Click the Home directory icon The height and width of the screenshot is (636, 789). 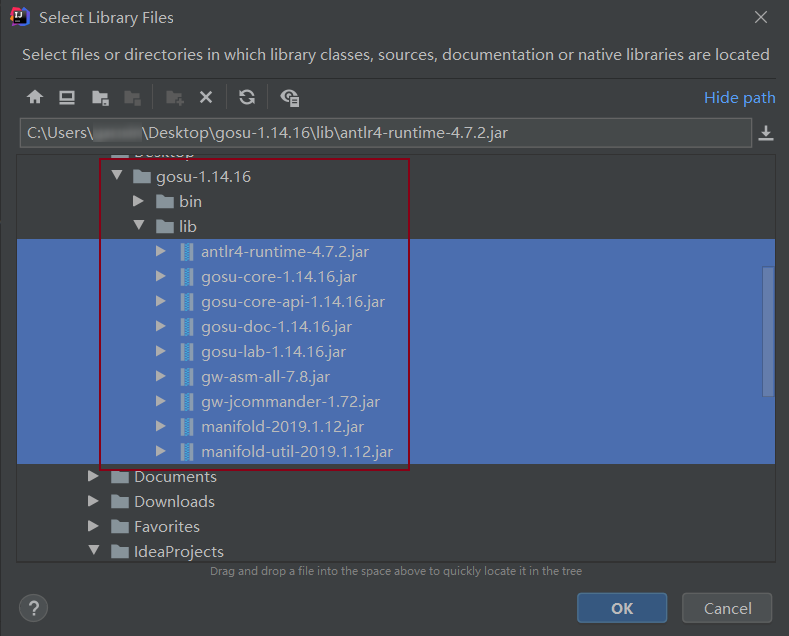pyautogui.click(x=35, y=97)
